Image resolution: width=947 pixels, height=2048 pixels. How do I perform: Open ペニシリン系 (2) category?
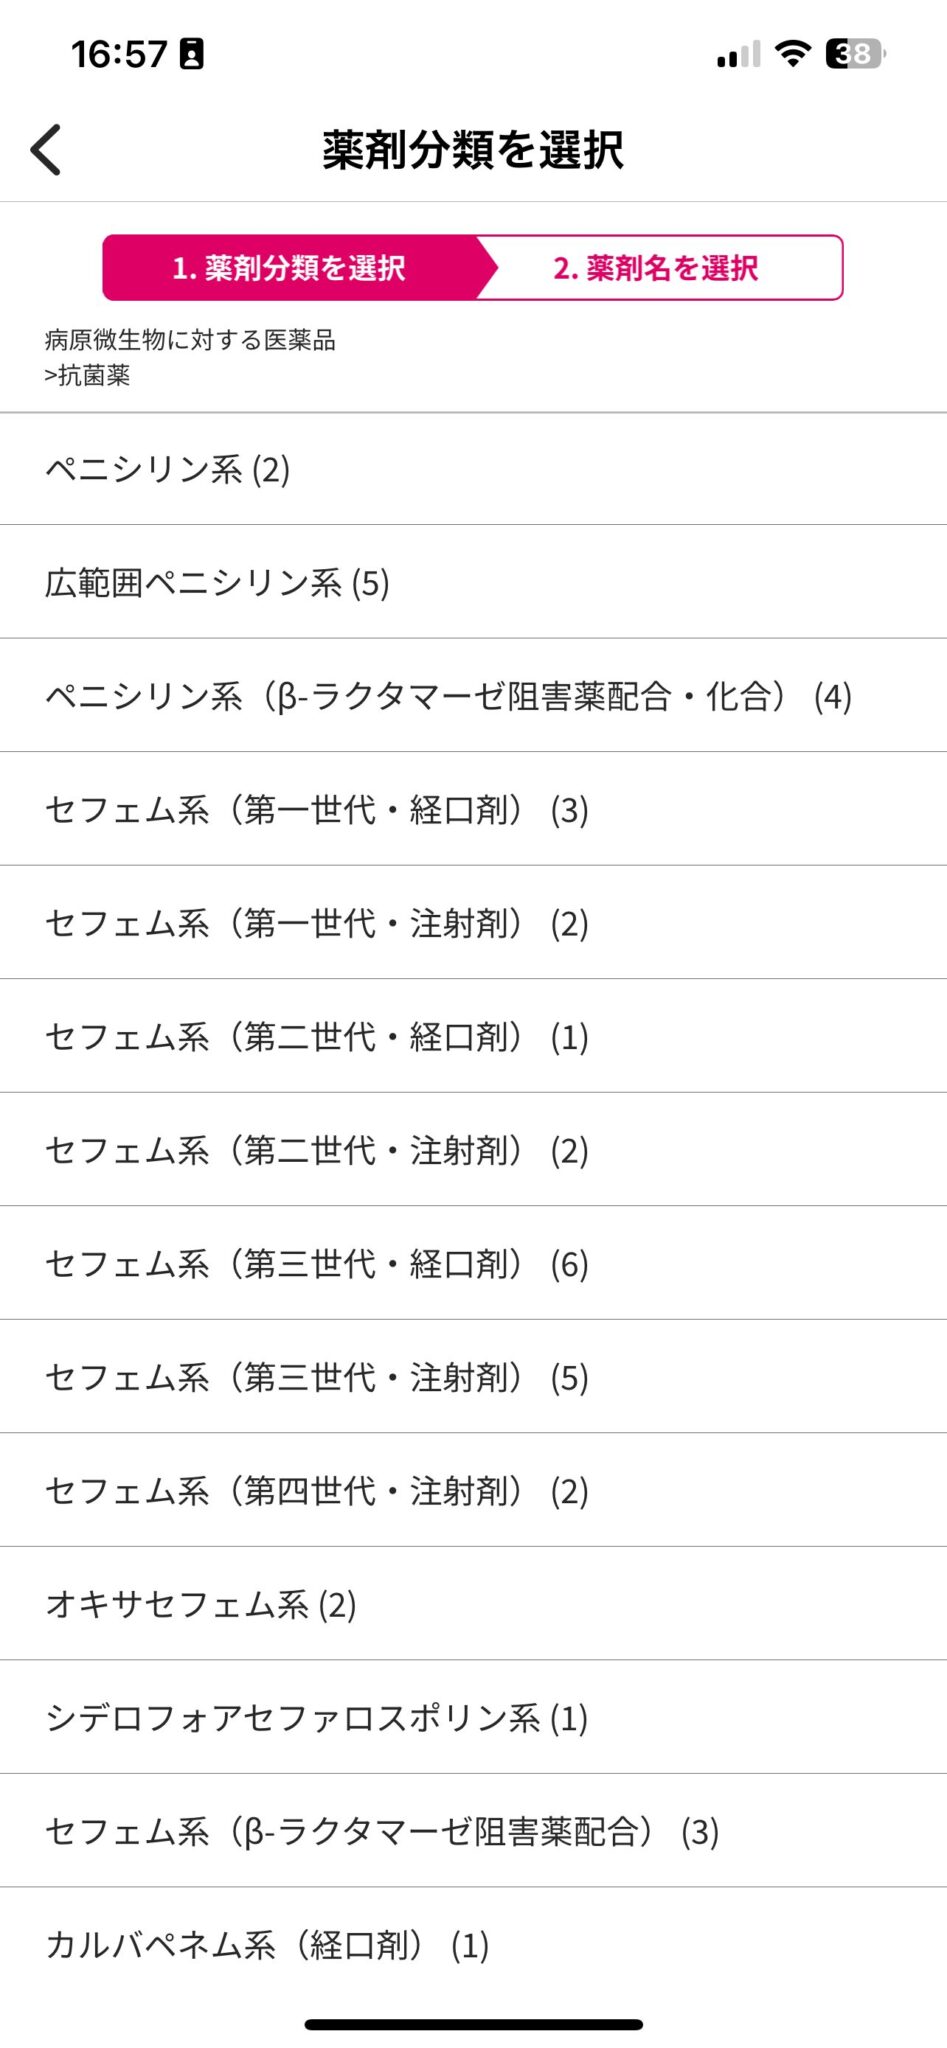click(x=168, y=469)
